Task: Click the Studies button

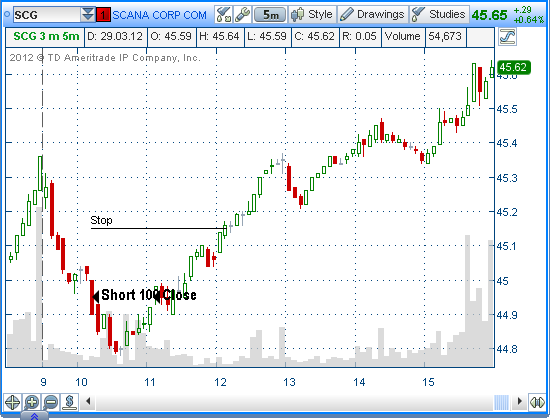Action: click(439, 15)
